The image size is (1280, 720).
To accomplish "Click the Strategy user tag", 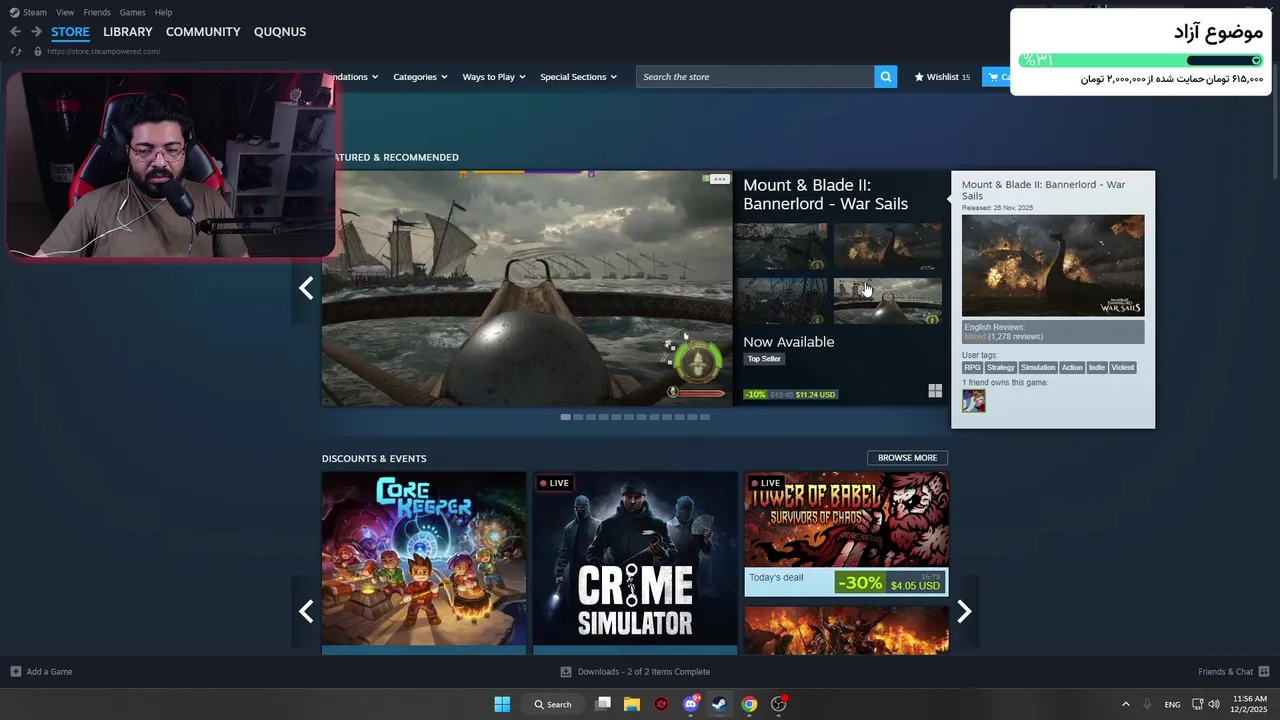I will [x=1000, y=367].
